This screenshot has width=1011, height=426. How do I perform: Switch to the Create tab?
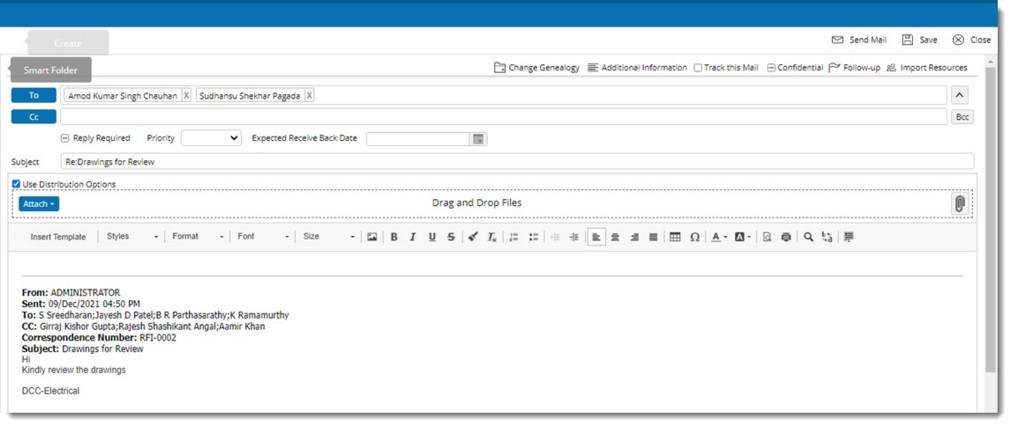click(68, 43)
